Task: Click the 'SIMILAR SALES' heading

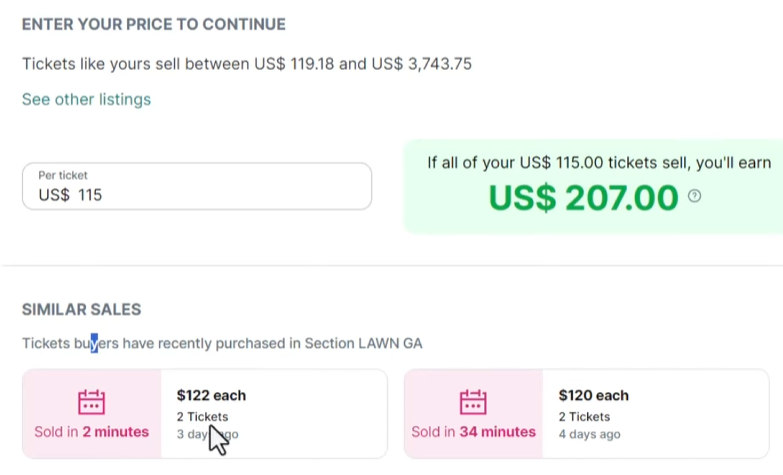Action: click(x=81, y=310)
